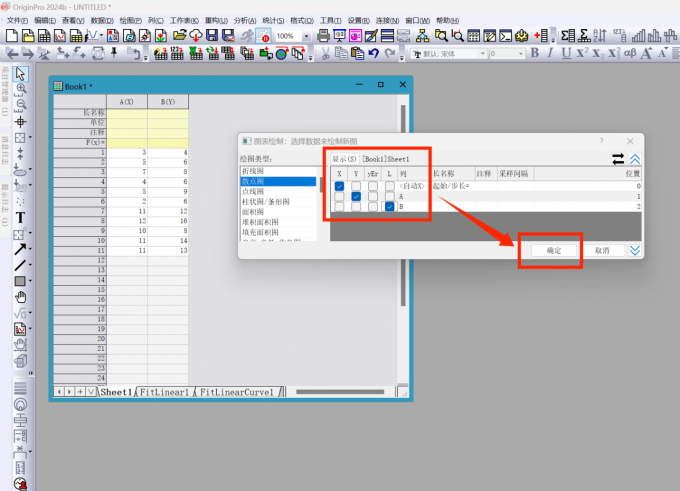Expand arrow tool flyout arrow

pyautogui.click(x=30, y=249)
